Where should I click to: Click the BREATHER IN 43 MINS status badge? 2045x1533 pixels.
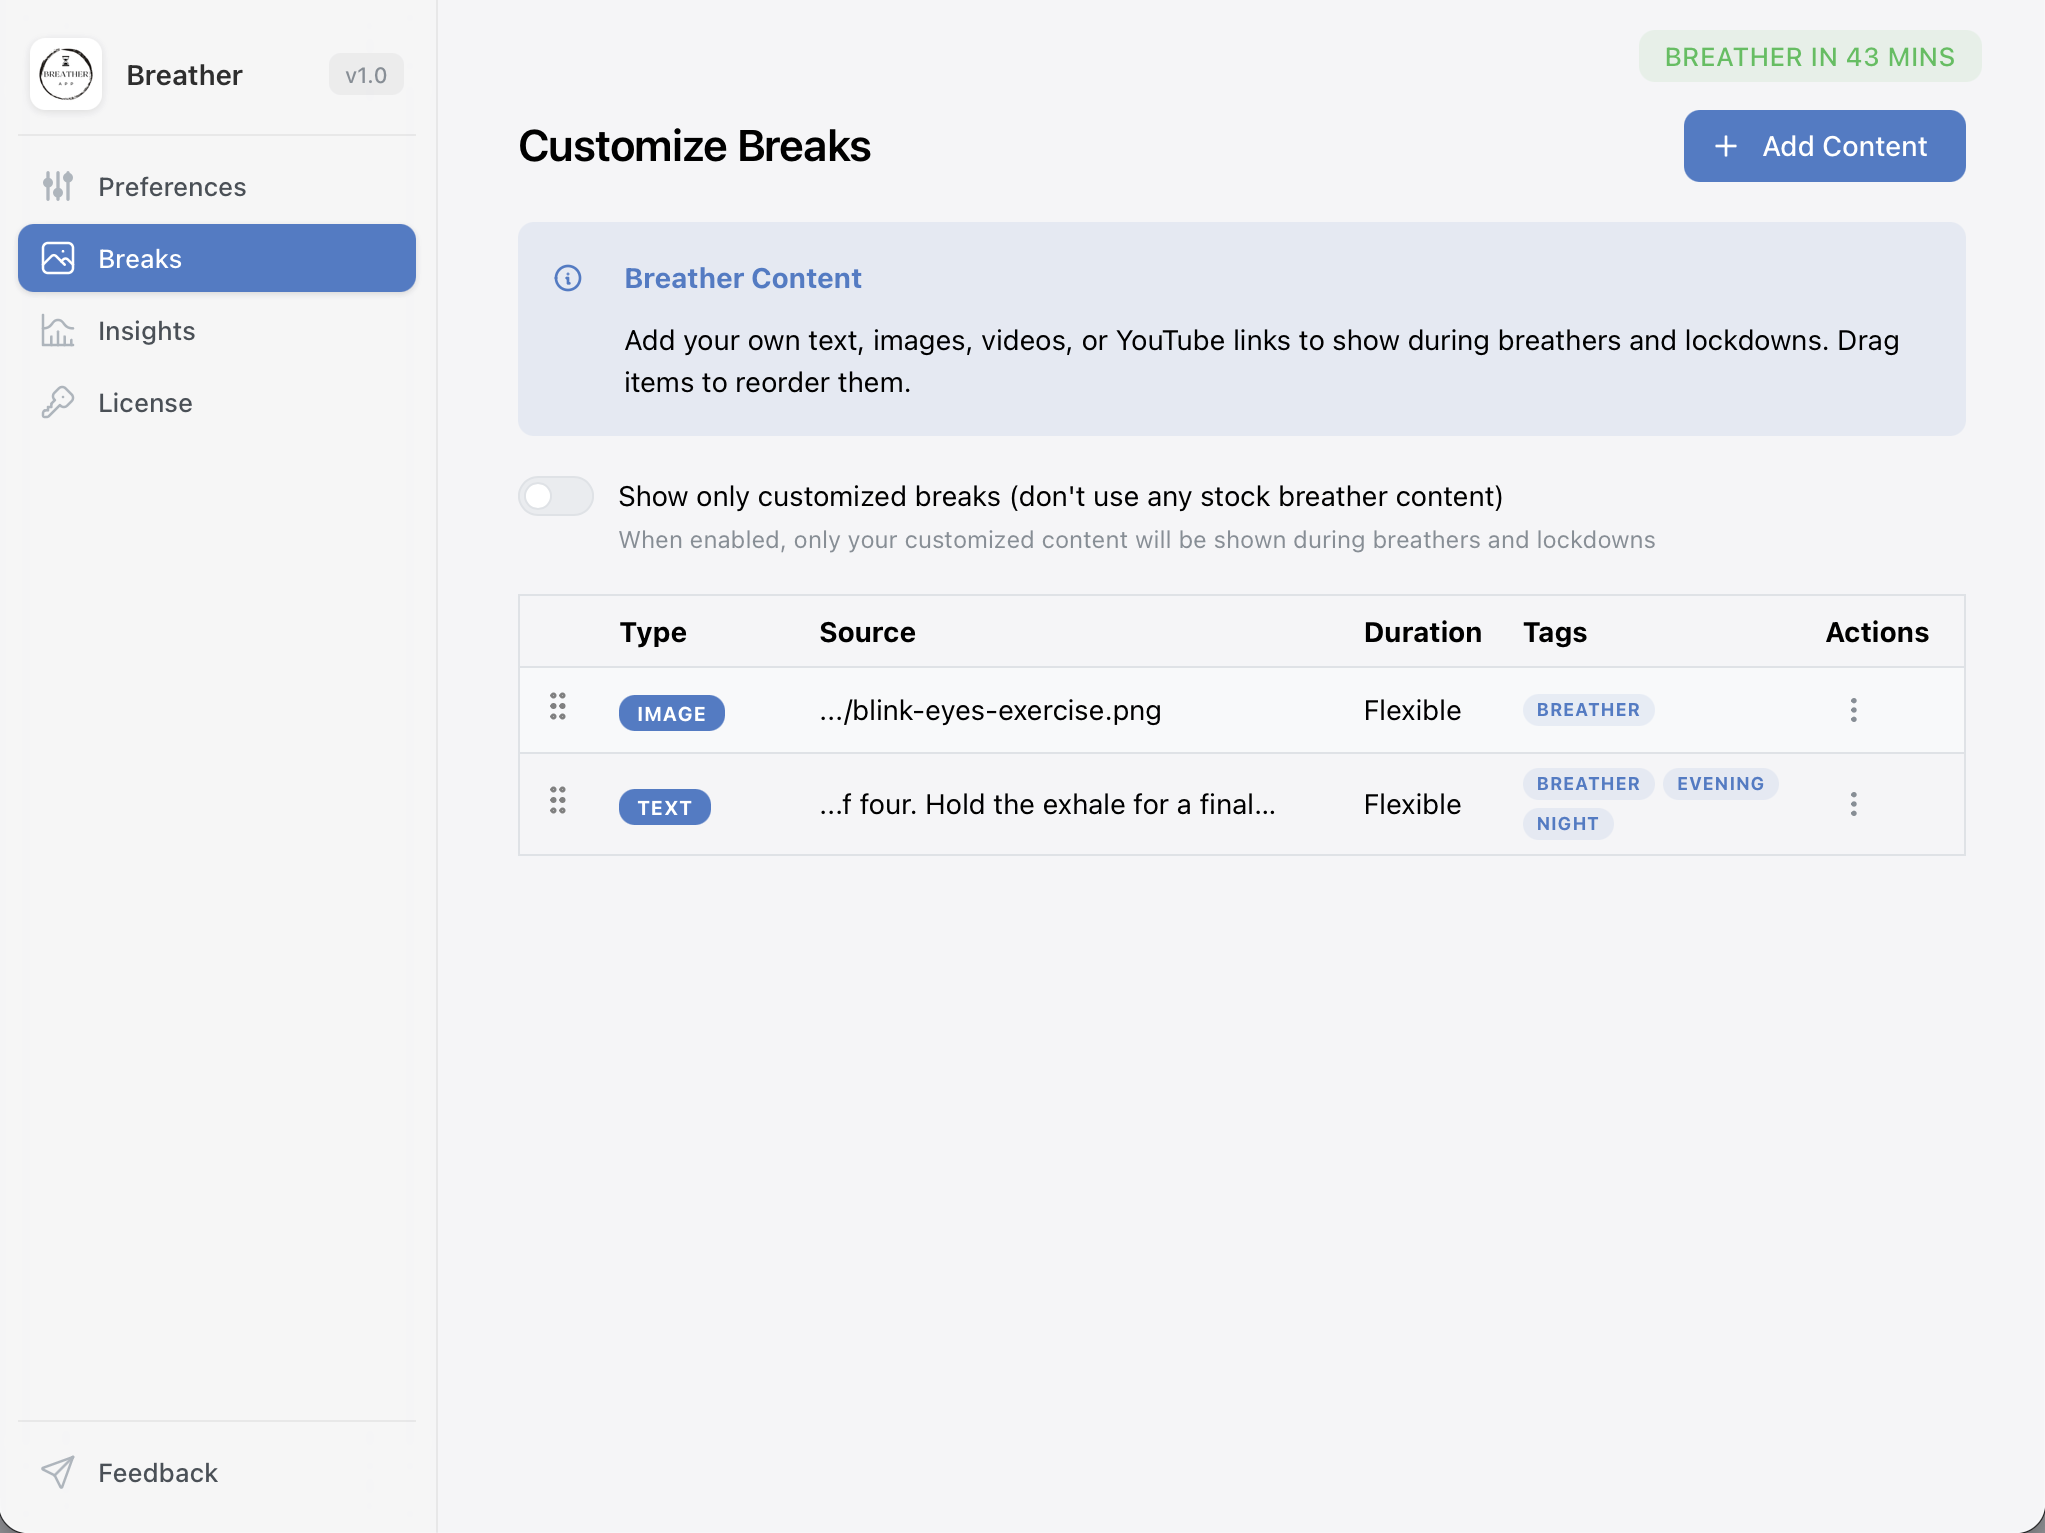pyautogui.click(x=1808, y=57)
